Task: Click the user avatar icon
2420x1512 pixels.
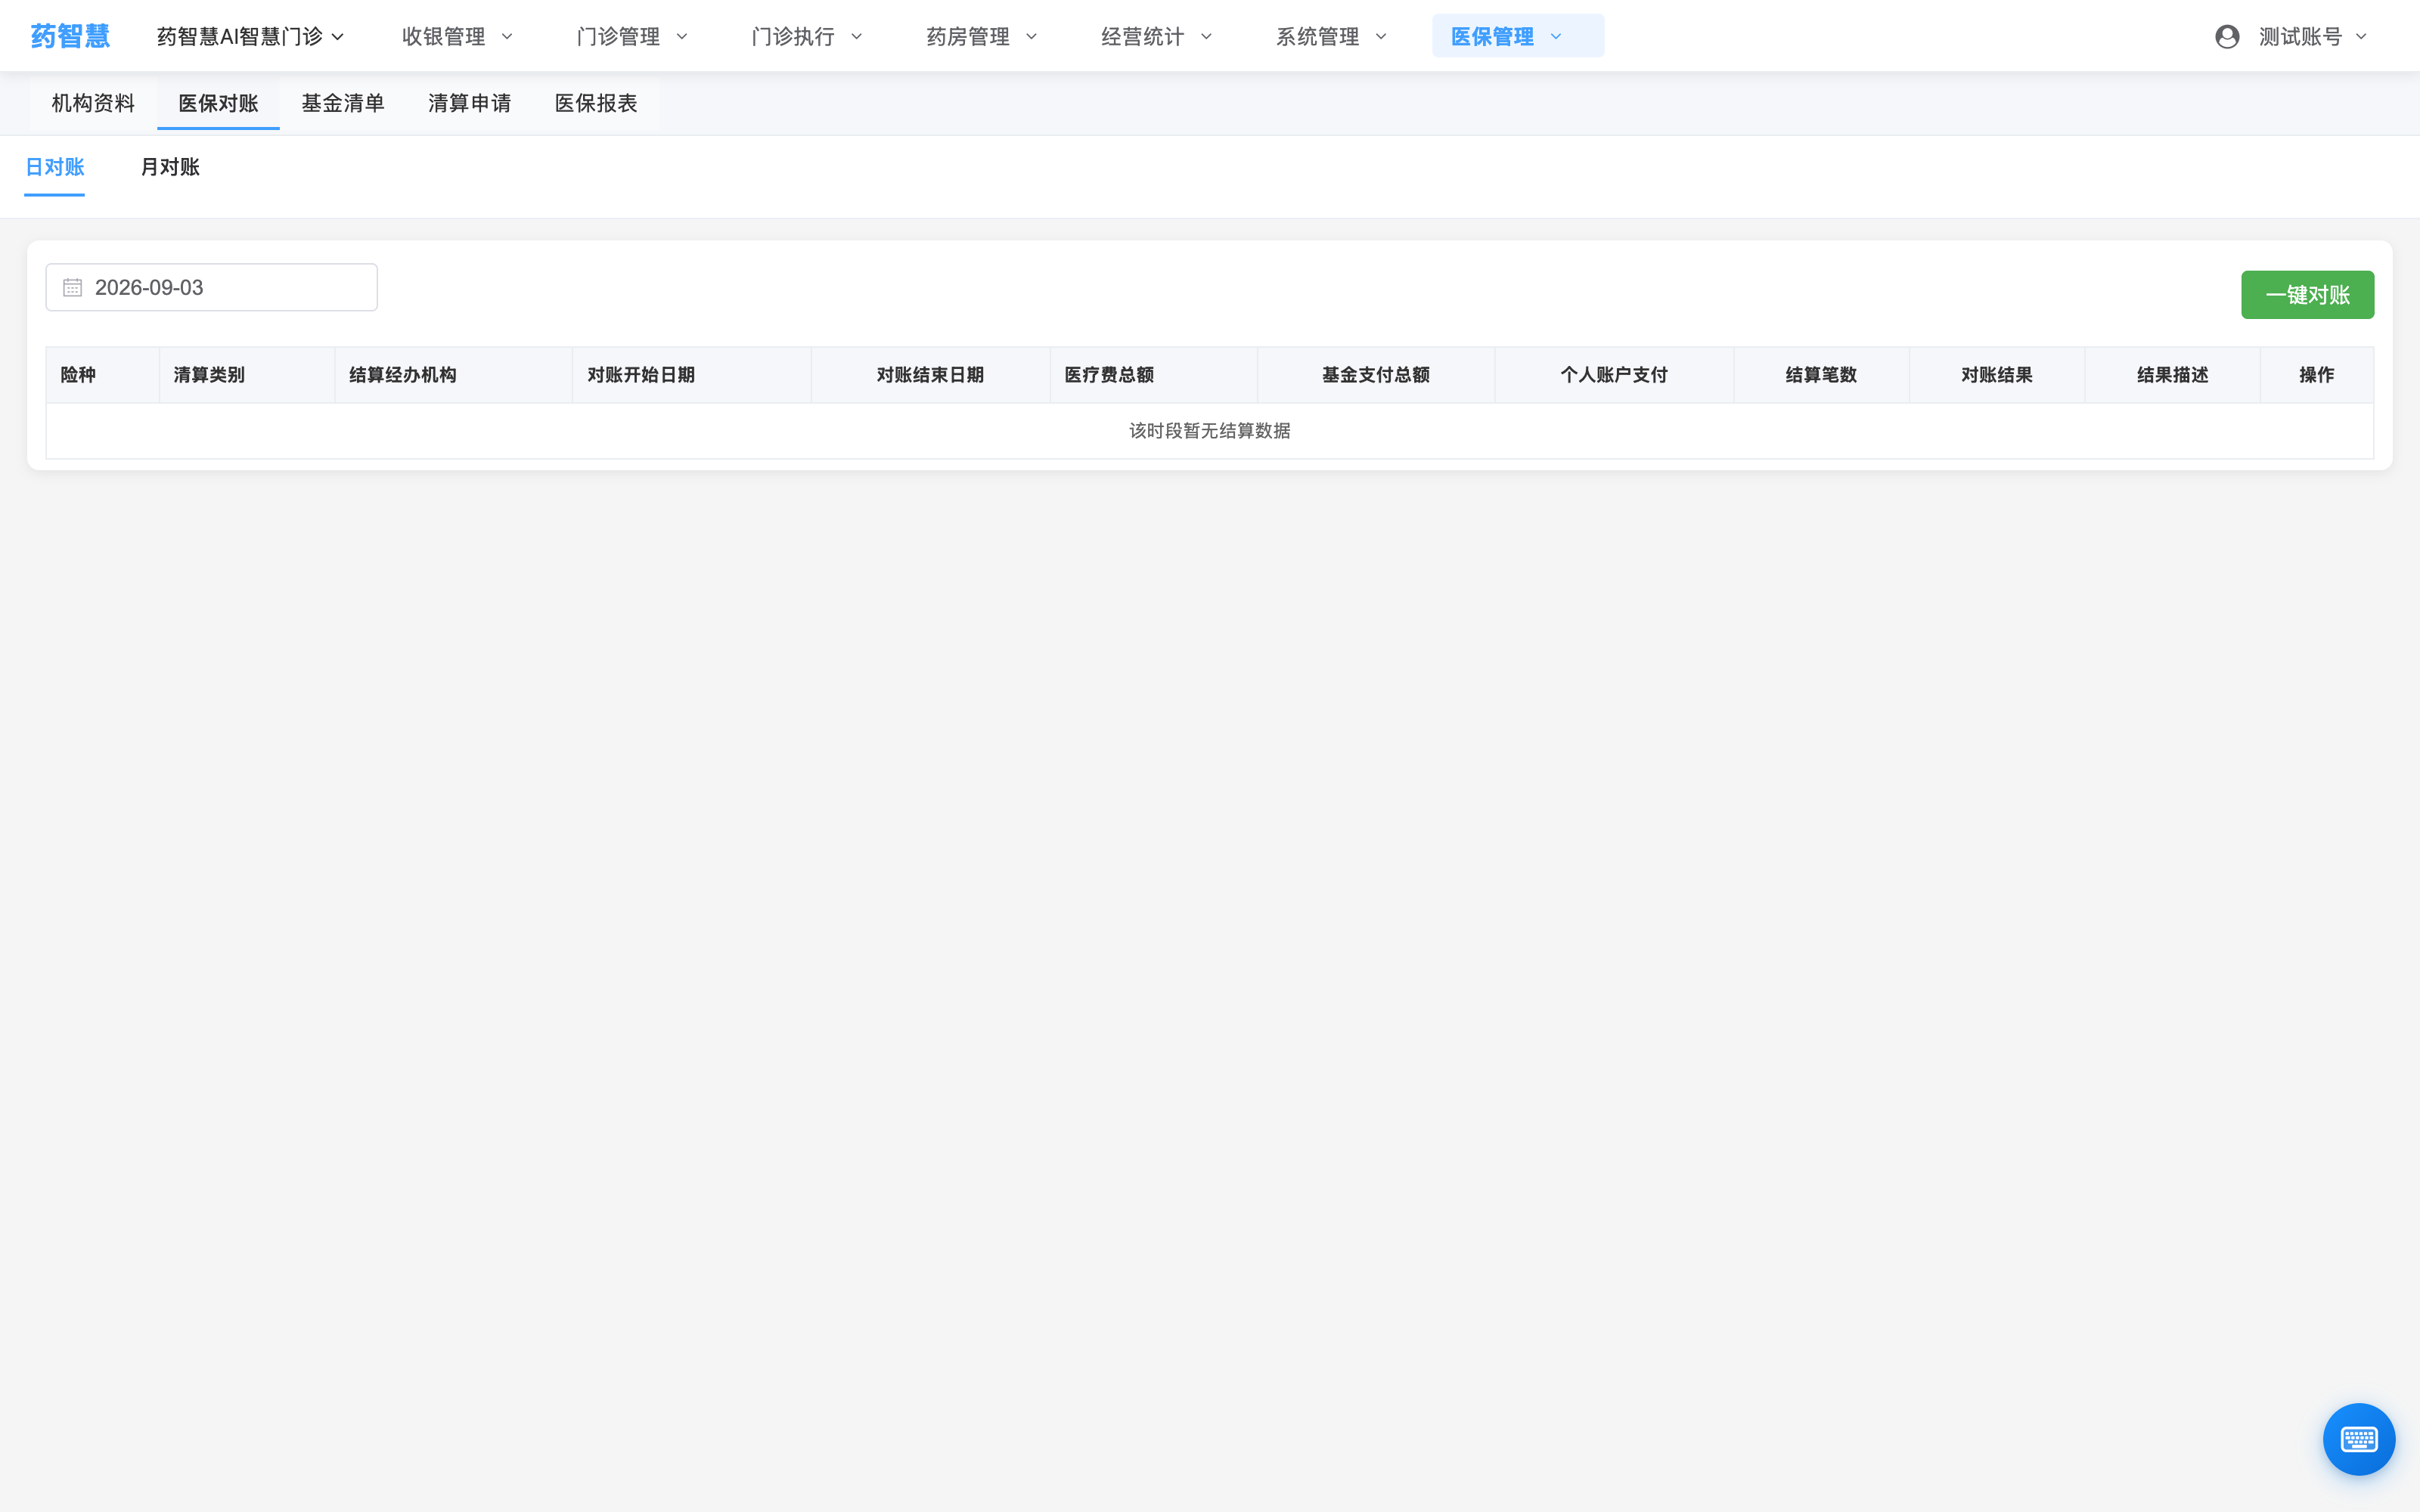Action: click(x=2227, y=37)
